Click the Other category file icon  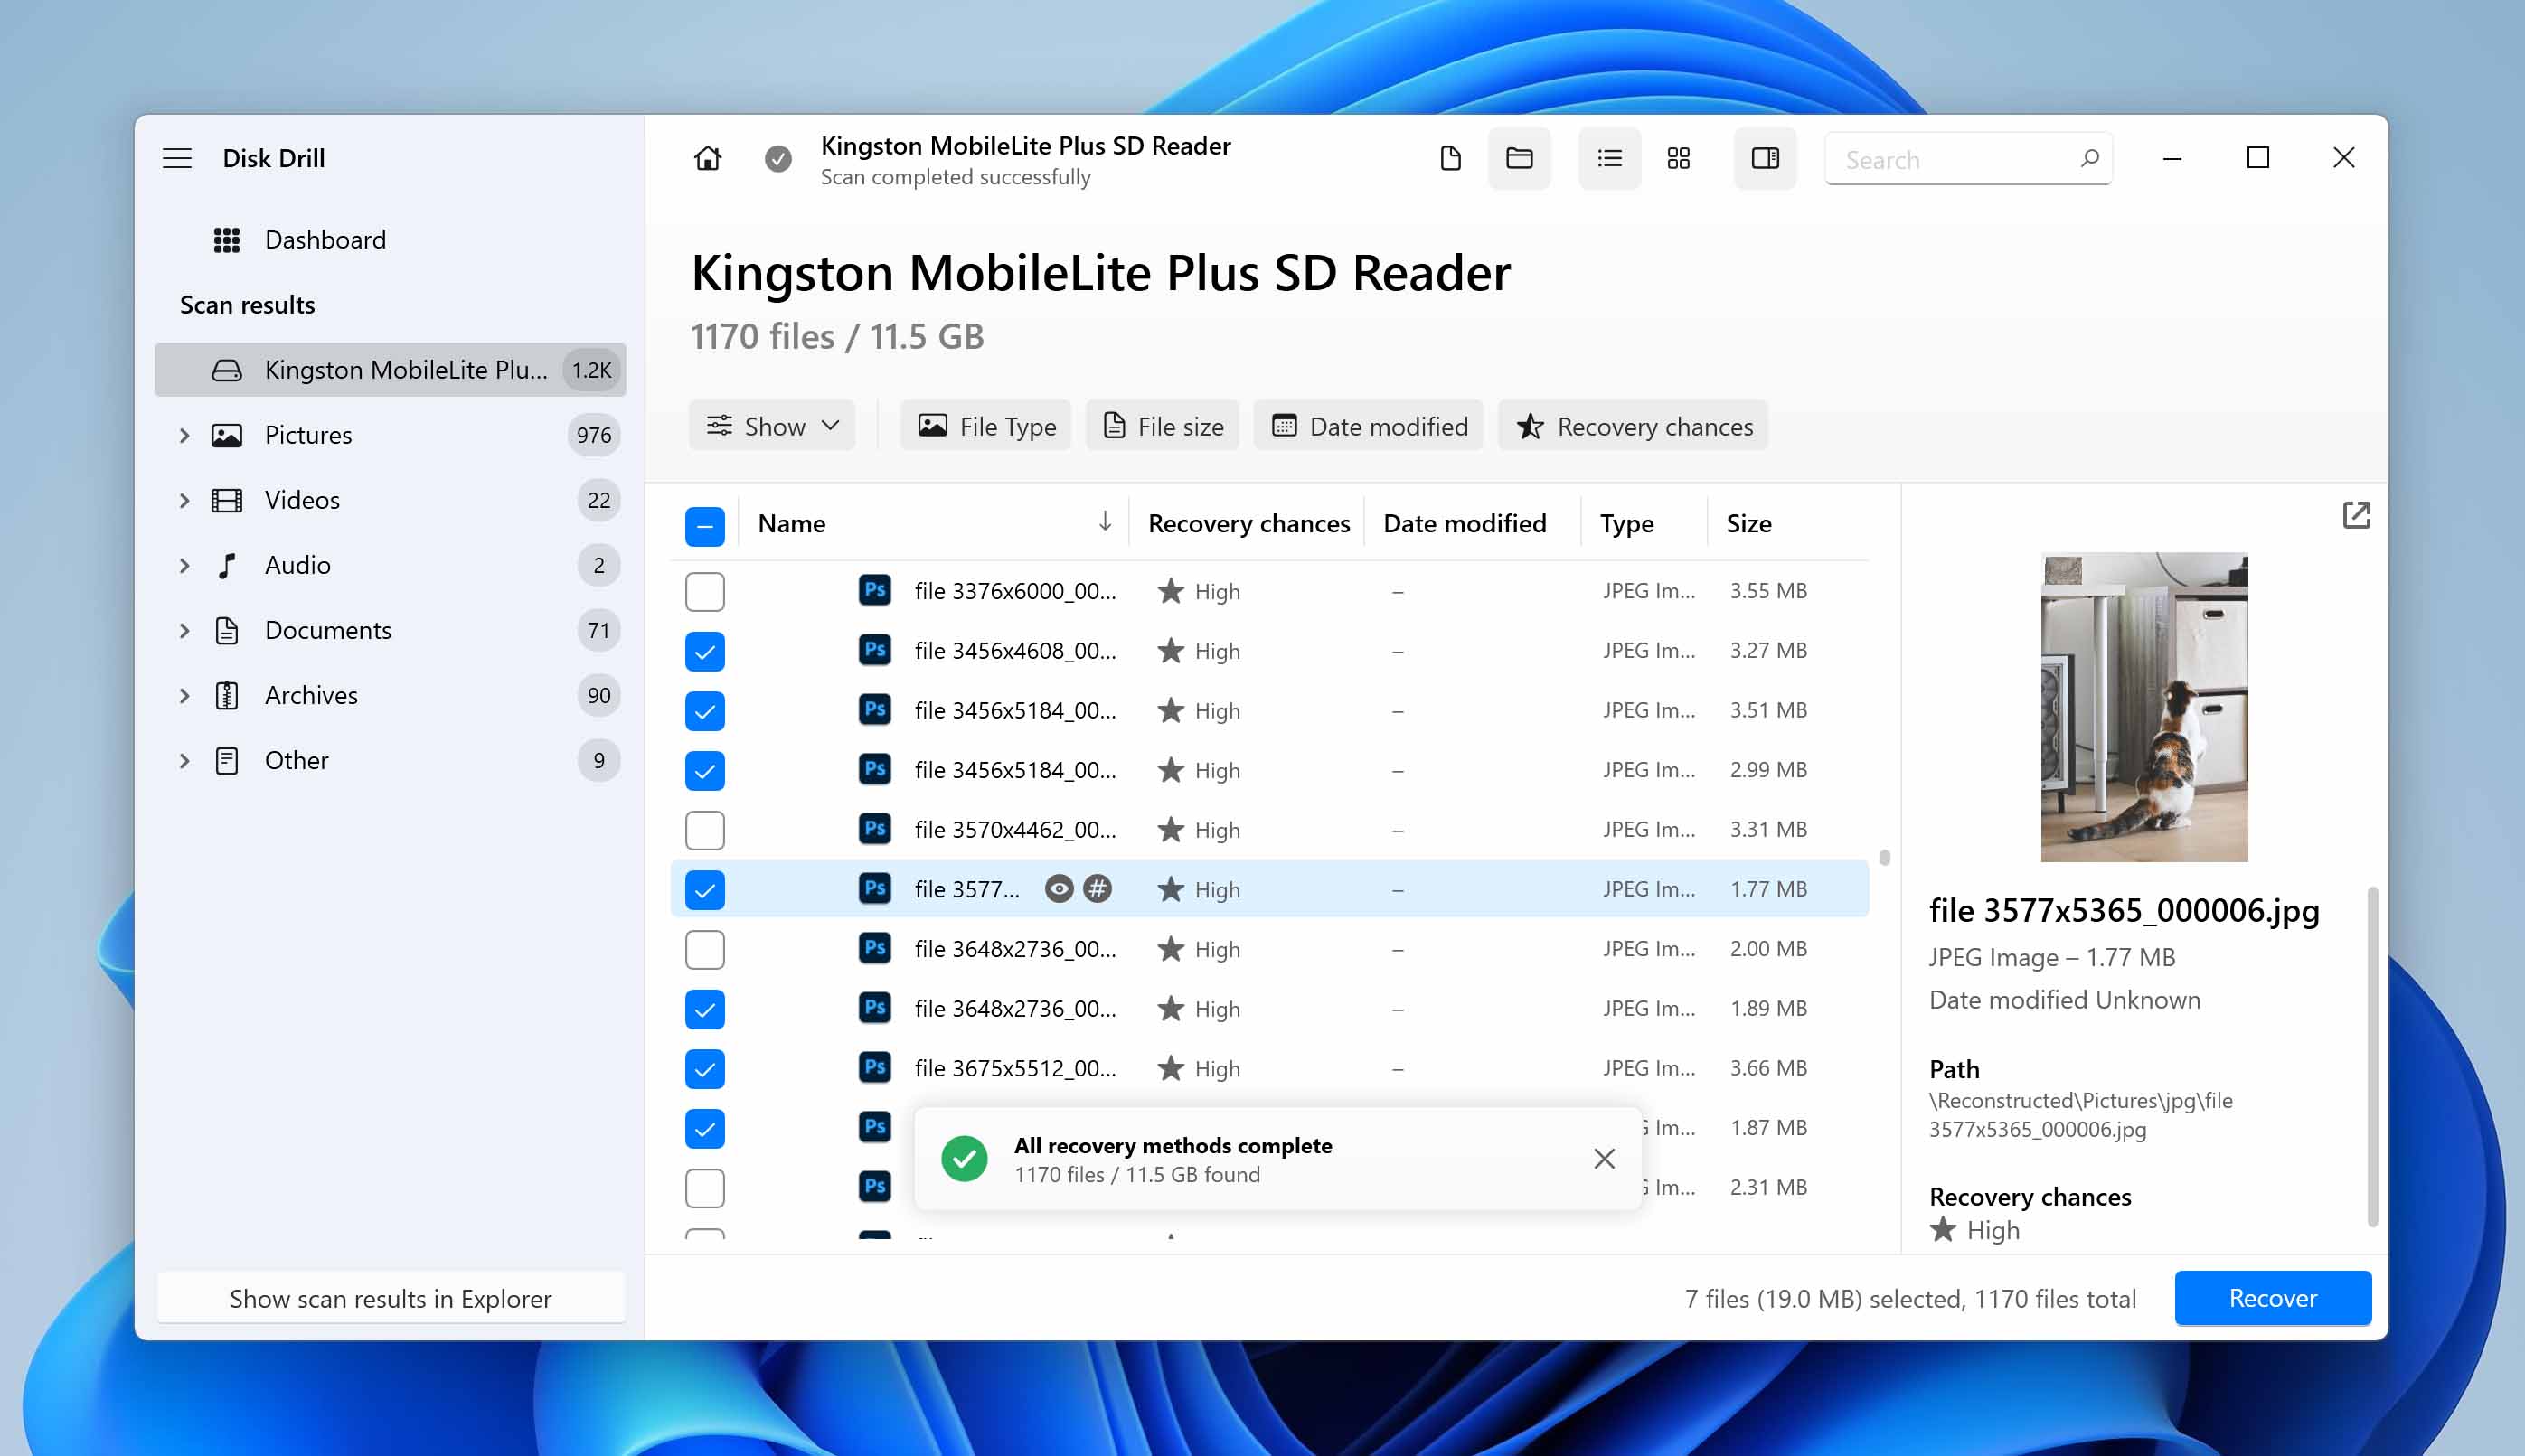pyautogui.click(x=227, y=760)
